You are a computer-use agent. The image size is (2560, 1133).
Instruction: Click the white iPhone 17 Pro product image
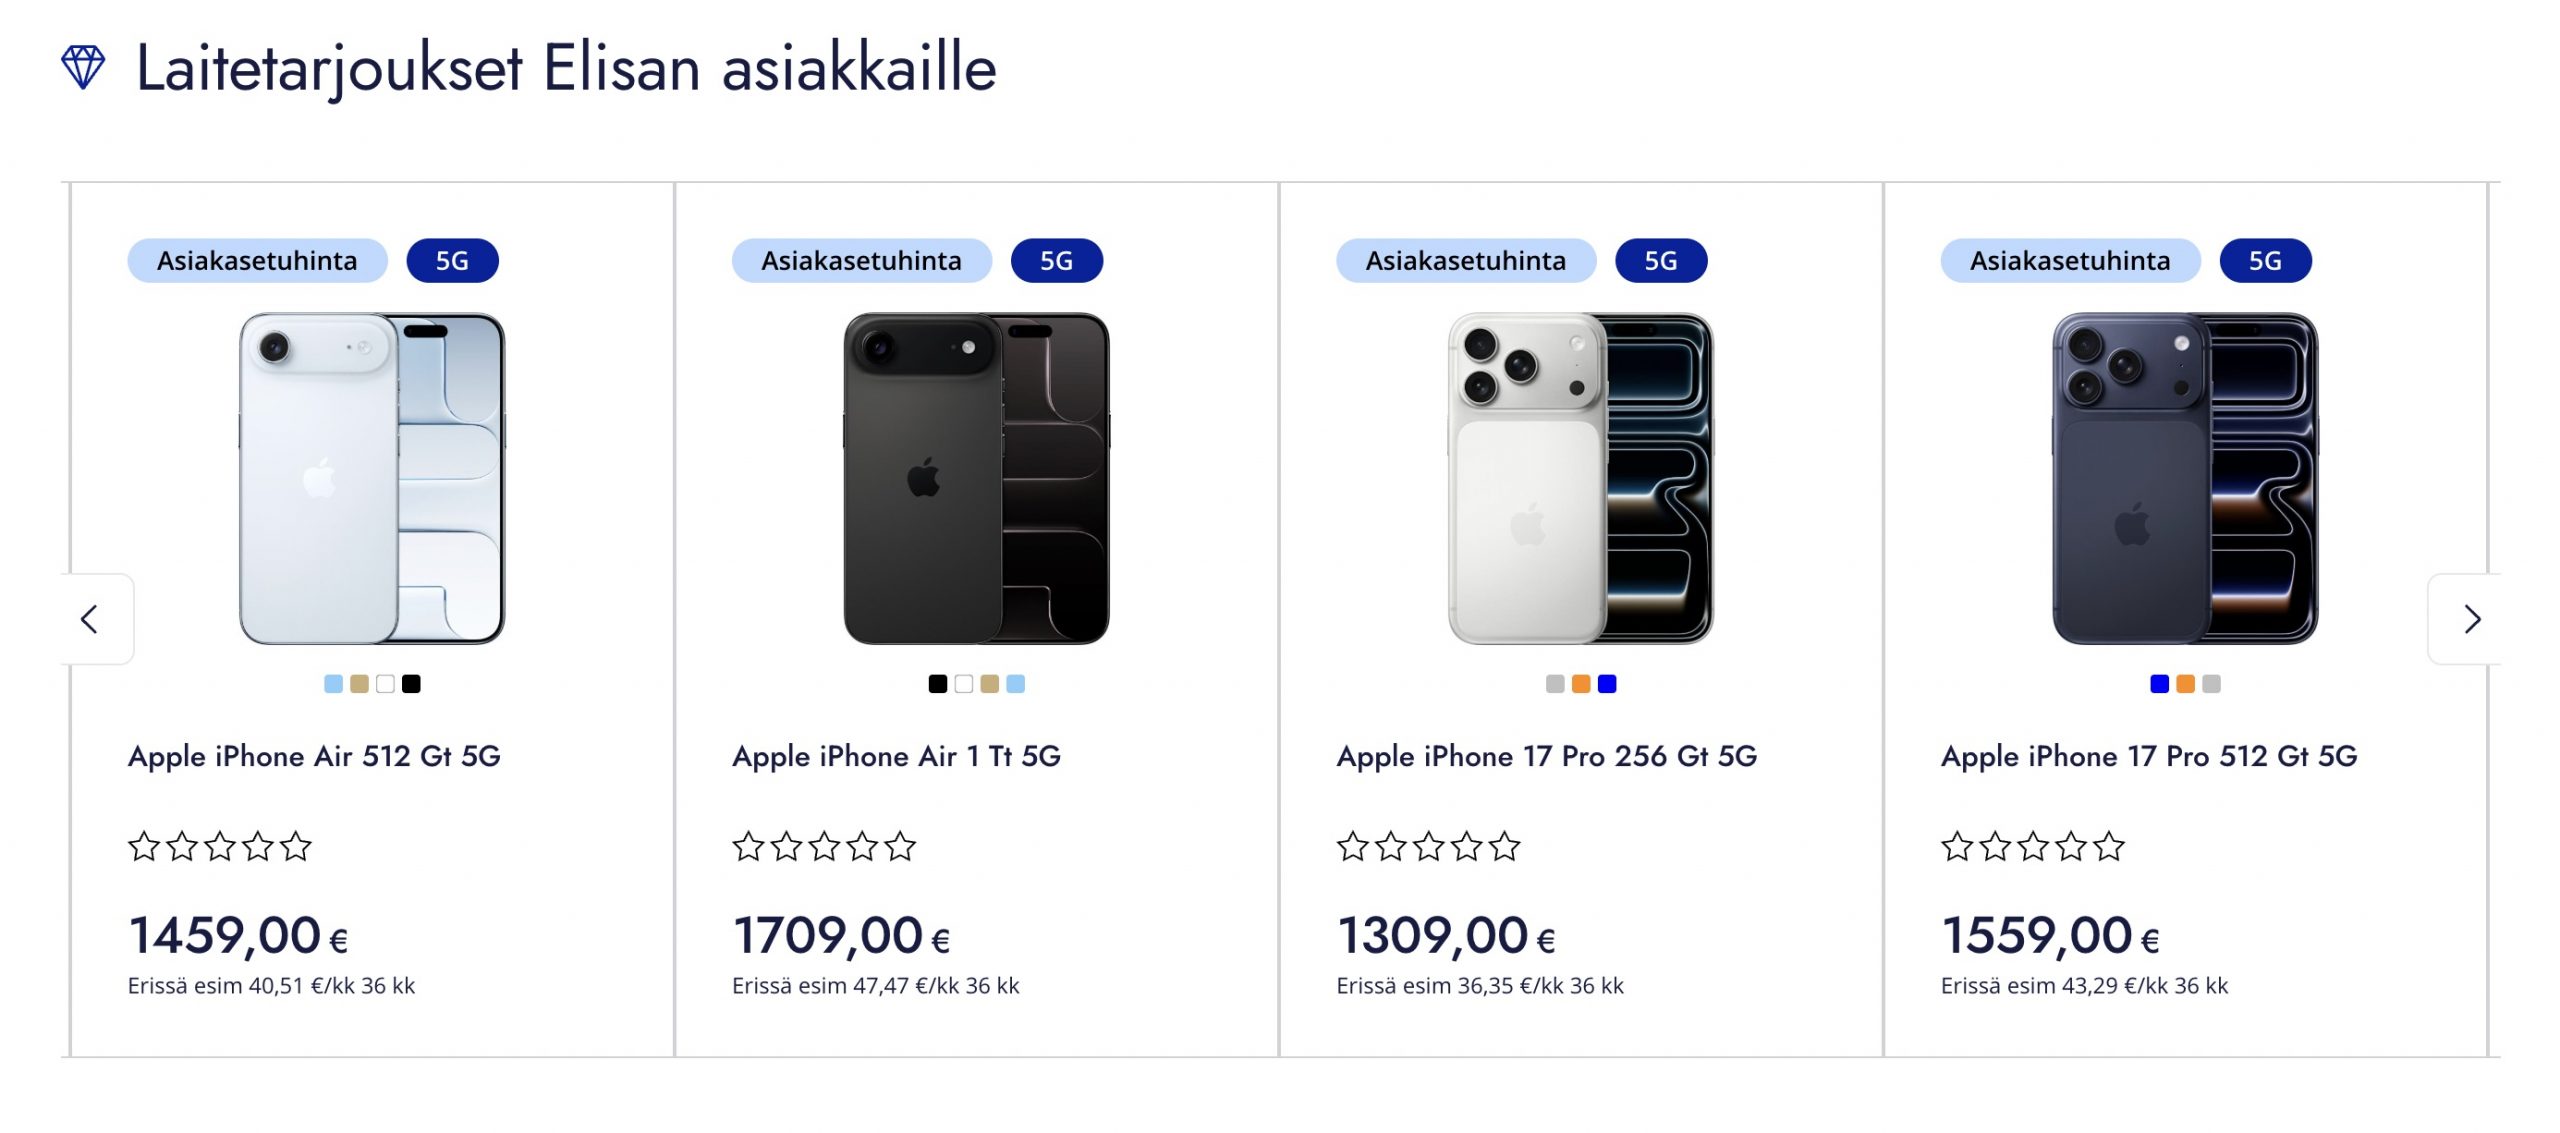(x=1580, y=478)
